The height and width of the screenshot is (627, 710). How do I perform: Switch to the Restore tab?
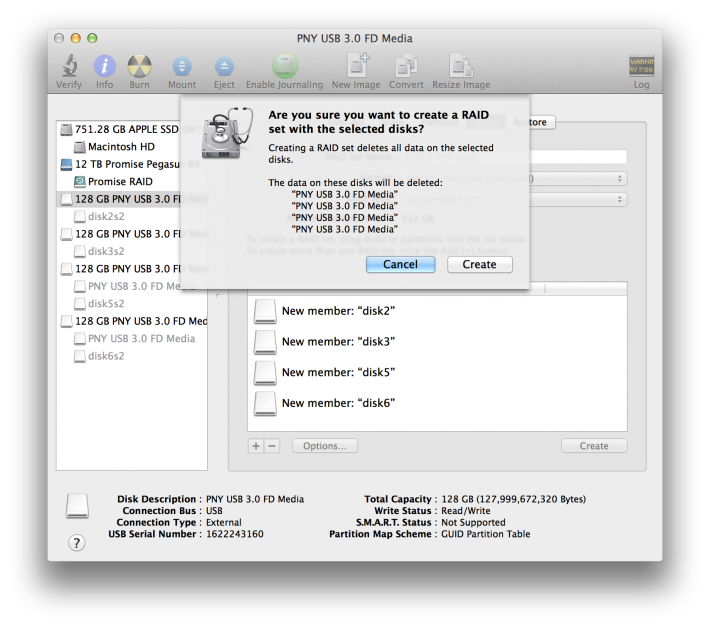click(x=534, y=122)
